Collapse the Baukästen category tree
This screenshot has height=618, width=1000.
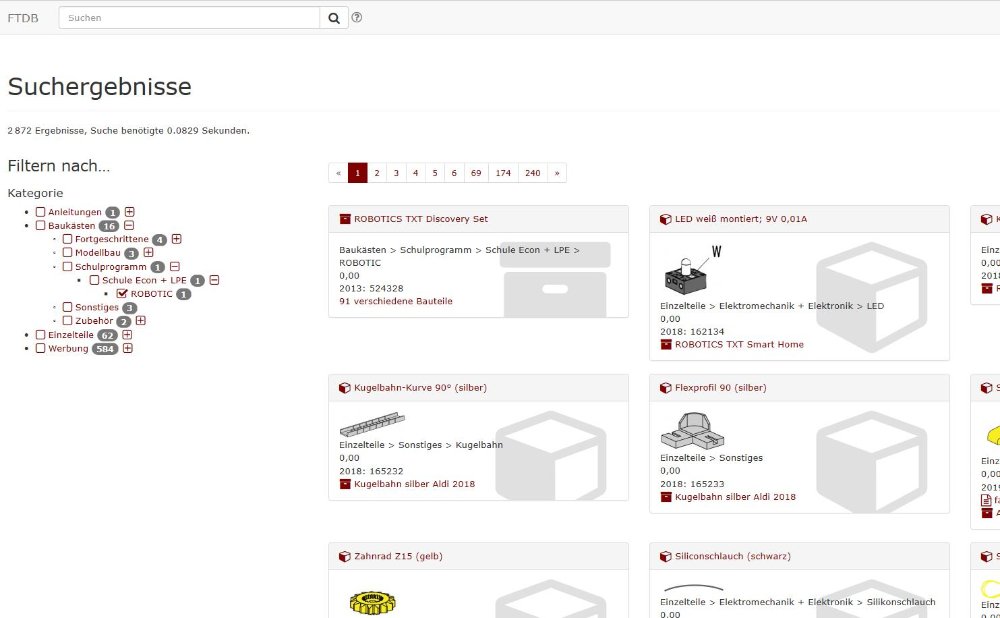pyautogui.click(x=129, y=225)
